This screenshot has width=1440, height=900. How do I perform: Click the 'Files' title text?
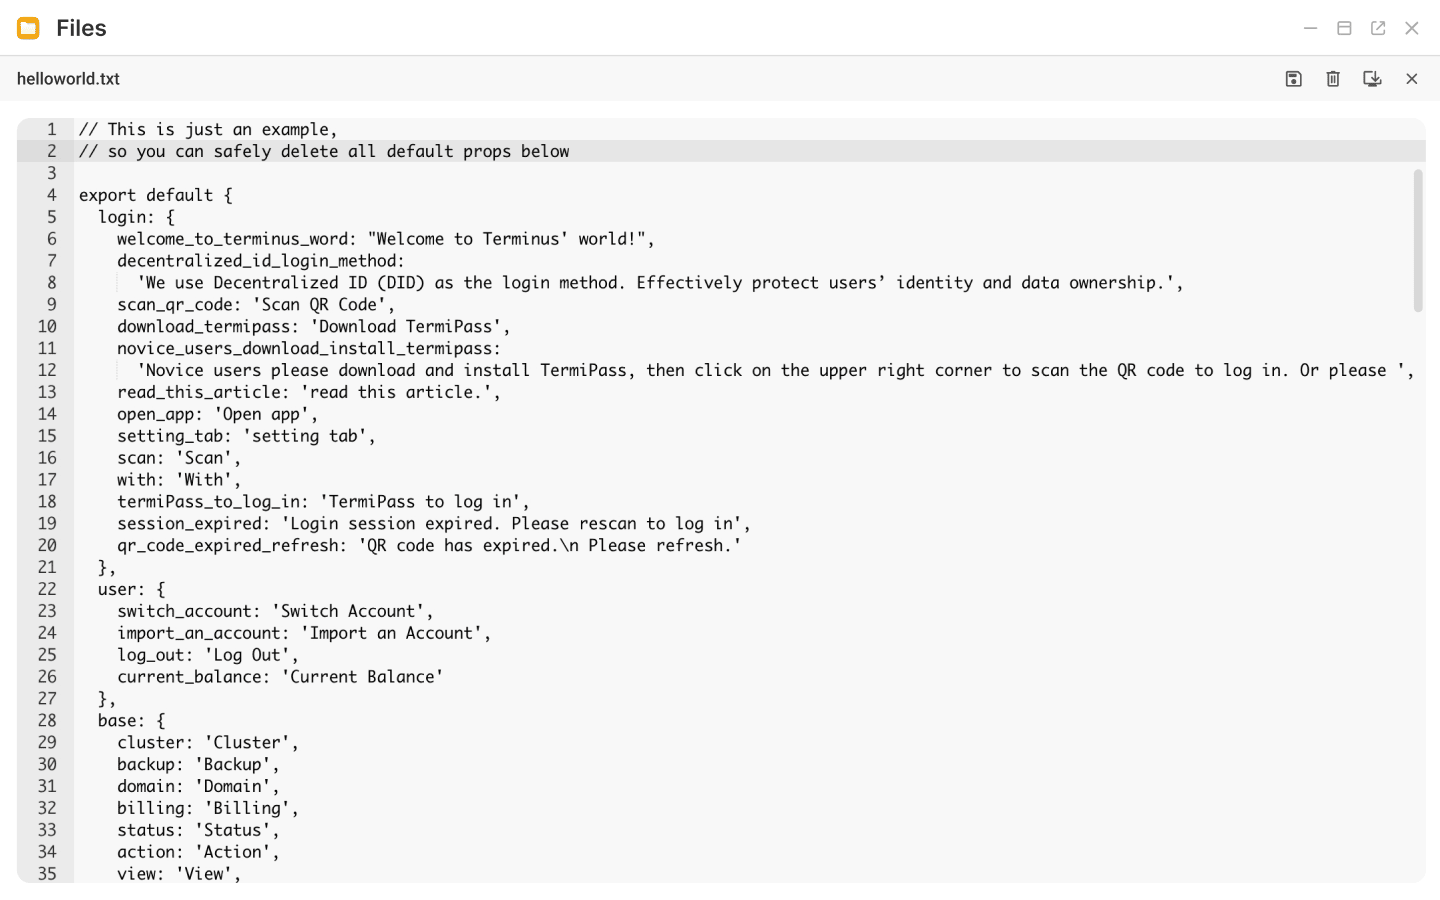81,28
